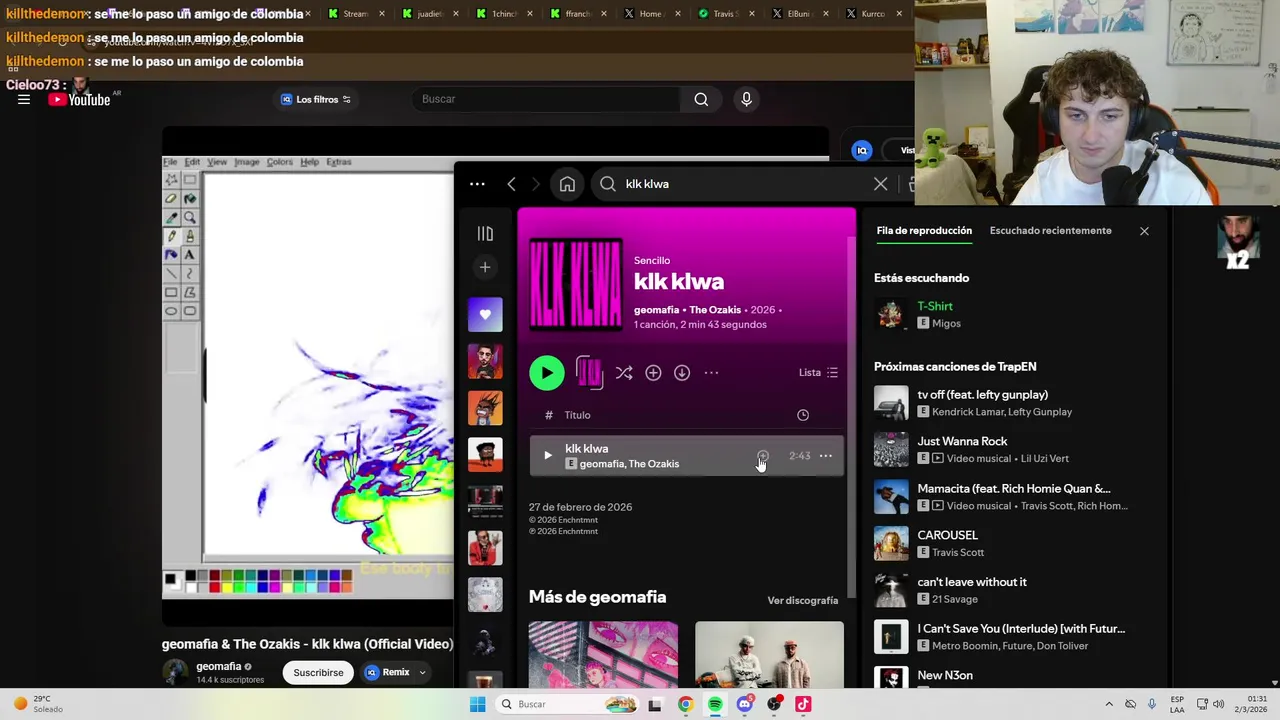Open geomafia channel name on YouTube
Viewport: 1280px width, 720px height.
219,667
